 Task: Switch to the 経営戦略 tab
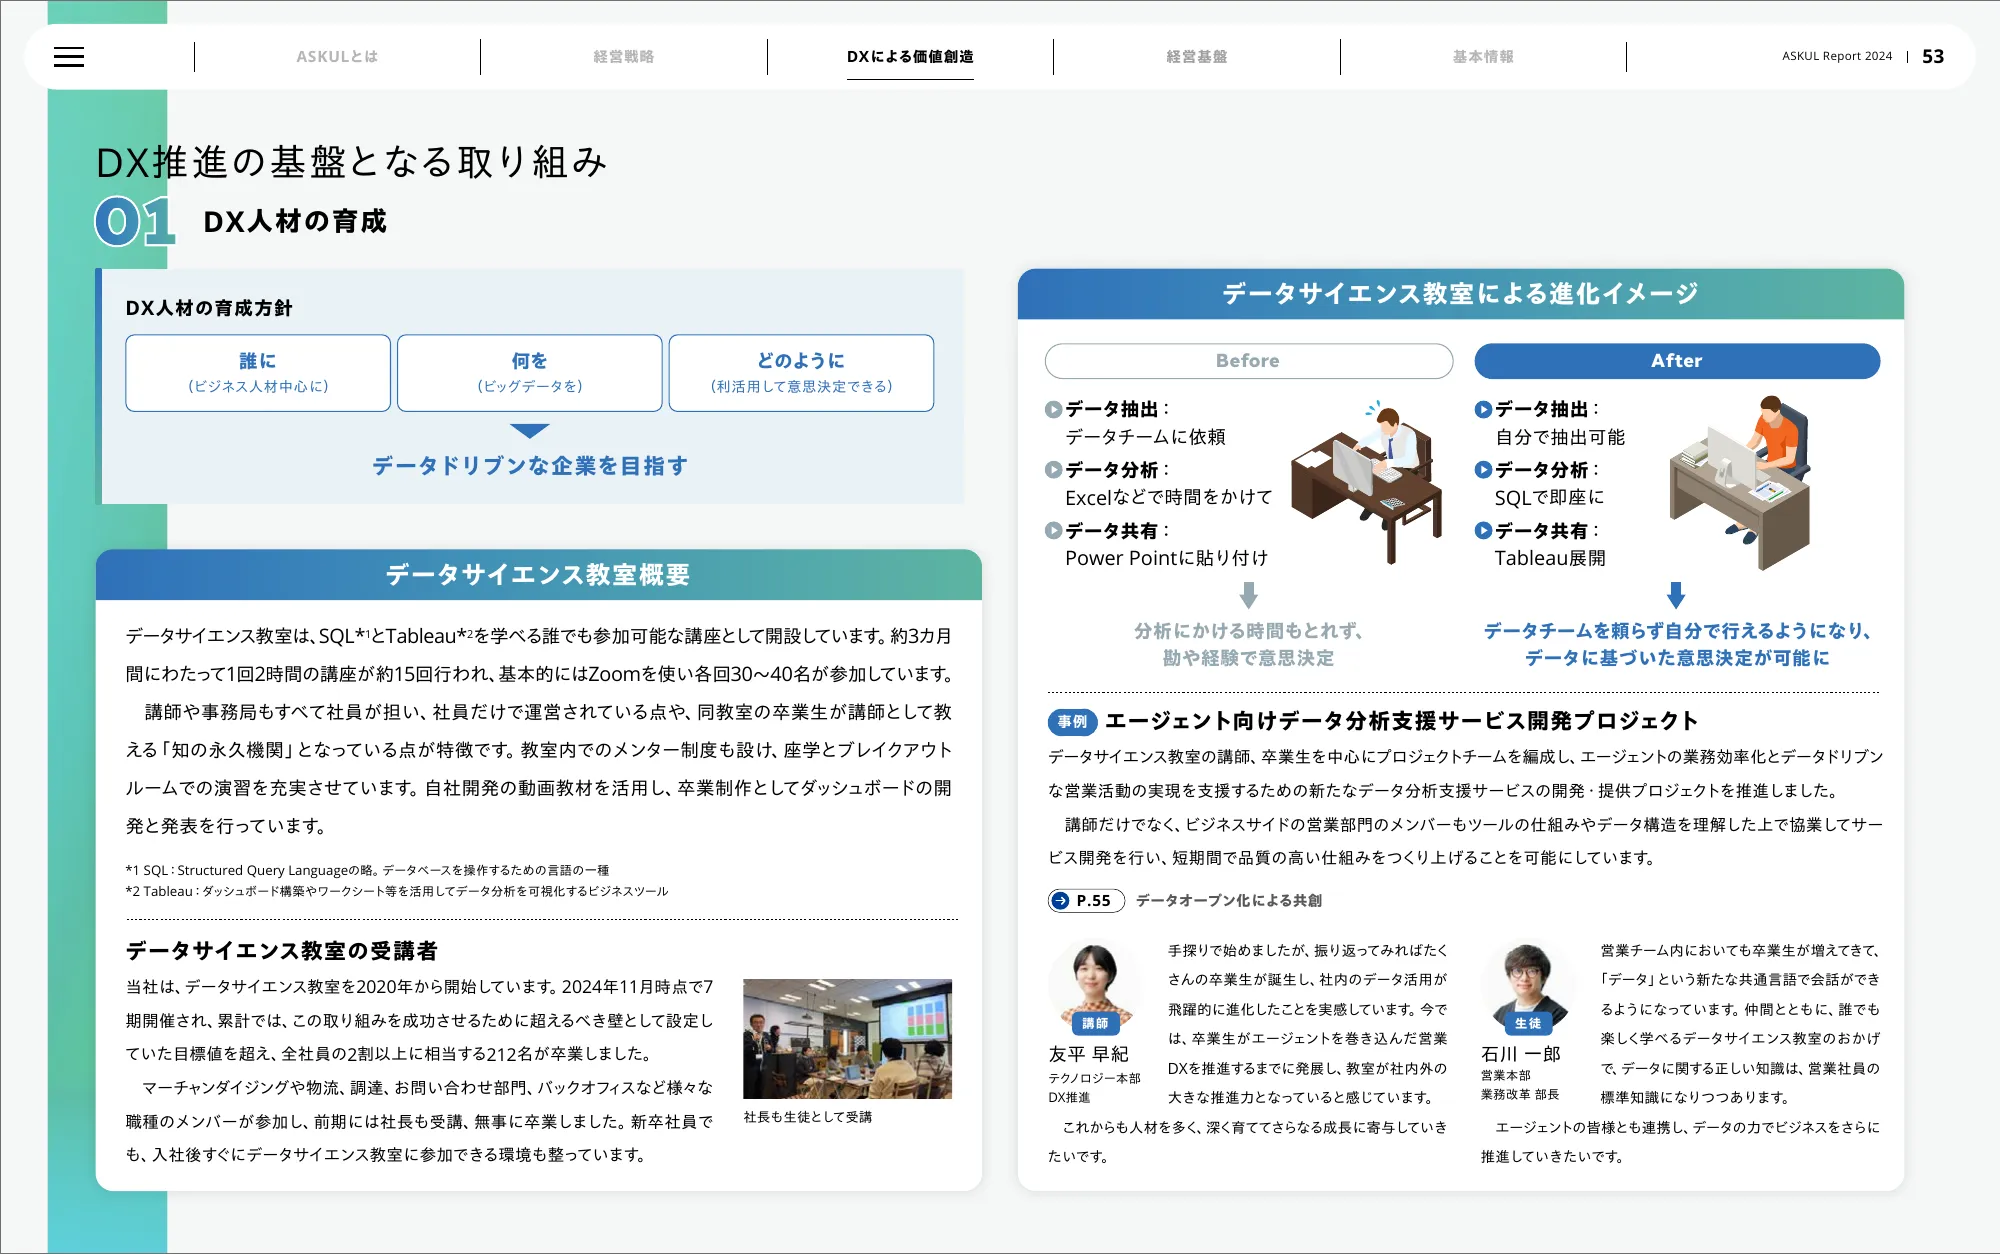point(623,57)
